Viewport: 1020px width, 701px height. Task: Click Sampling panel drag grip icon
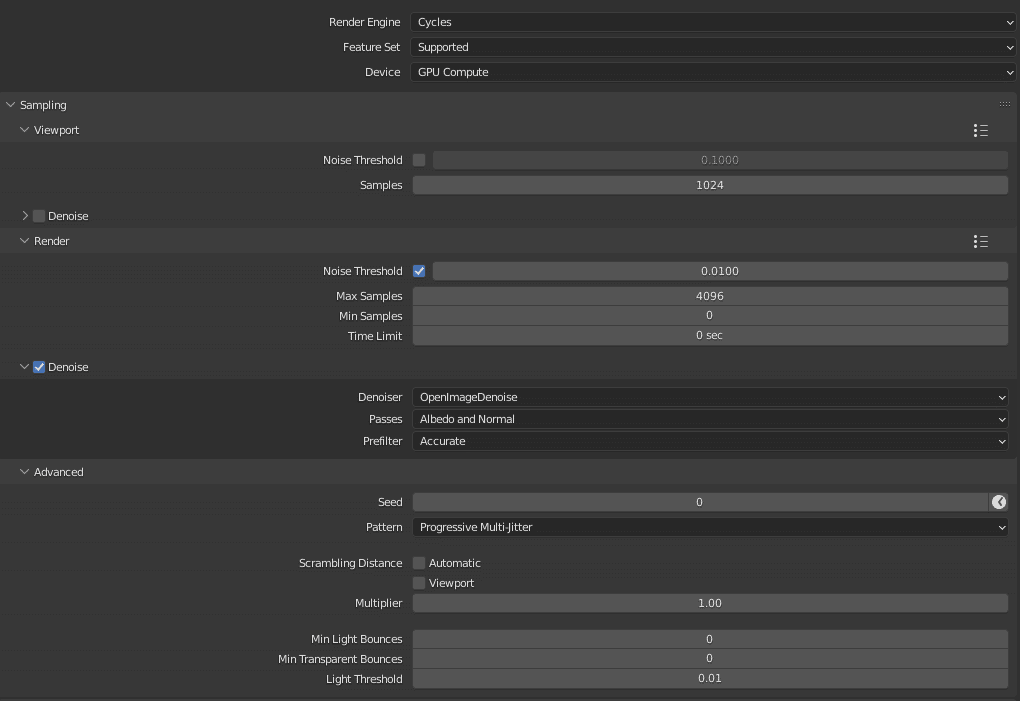(1004, 105)
